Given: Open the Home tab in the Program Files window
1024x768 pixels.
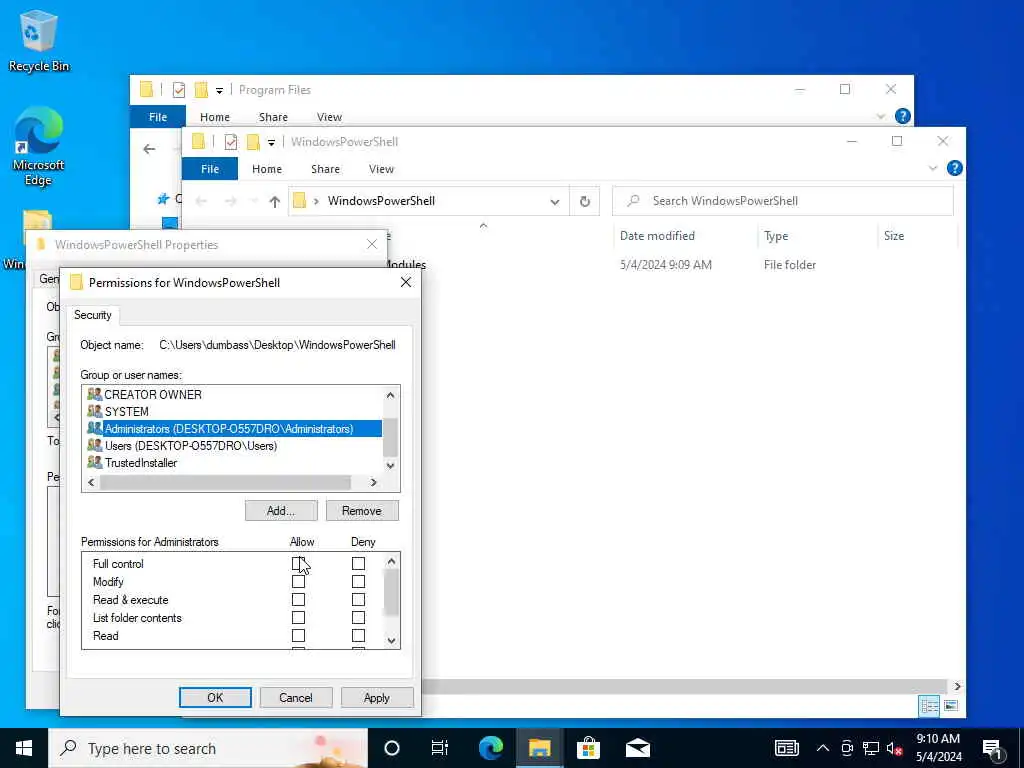Looking at the screenshot, I should click(215, 117).
